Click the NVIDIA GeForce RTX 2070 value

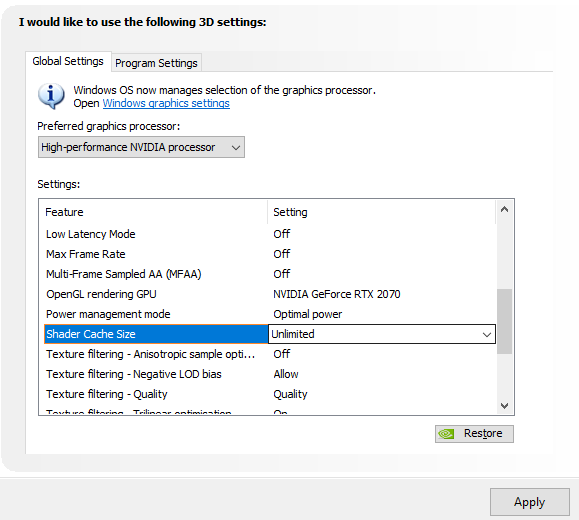(x=337, y=294)
